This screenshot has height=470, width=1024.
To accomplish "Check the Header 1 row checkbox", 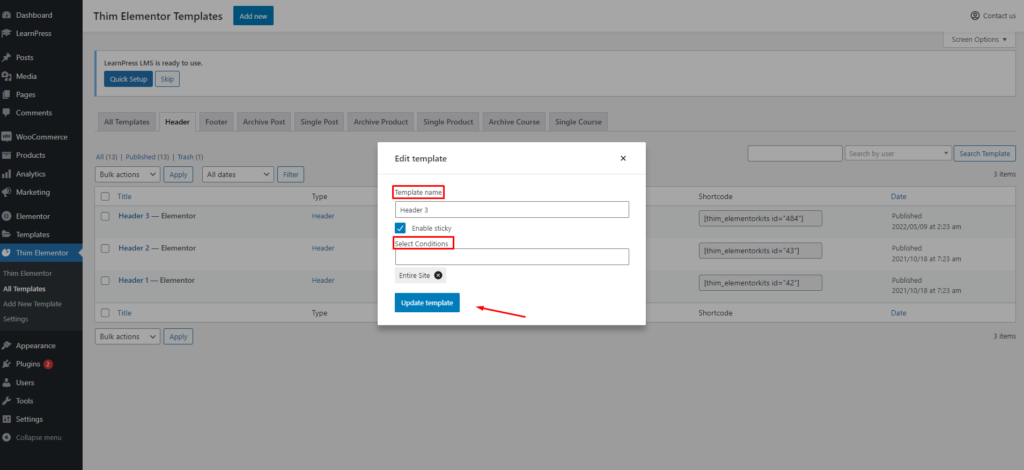I will 105,281.
